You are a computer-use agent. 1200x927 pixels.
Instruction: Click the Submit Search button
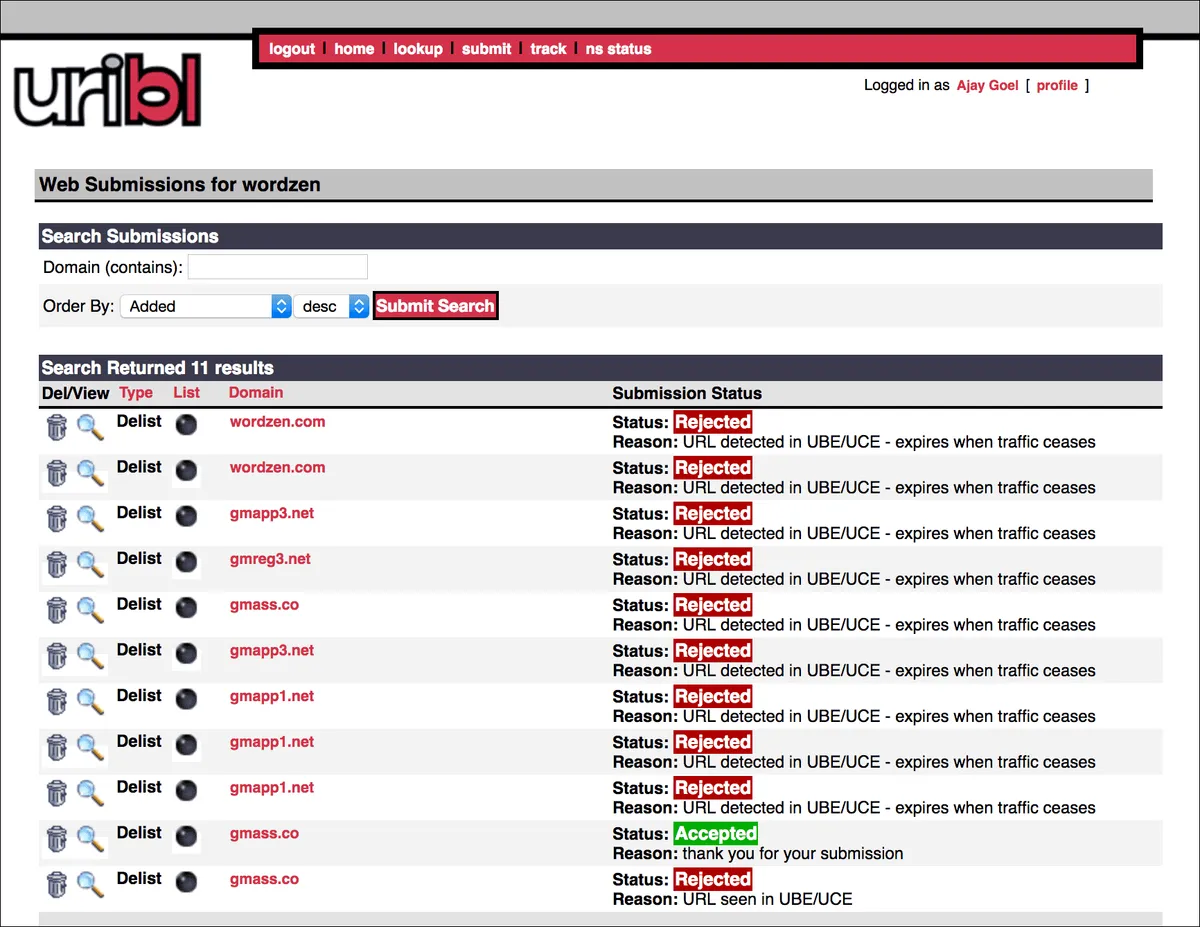[x=435, y=306]
